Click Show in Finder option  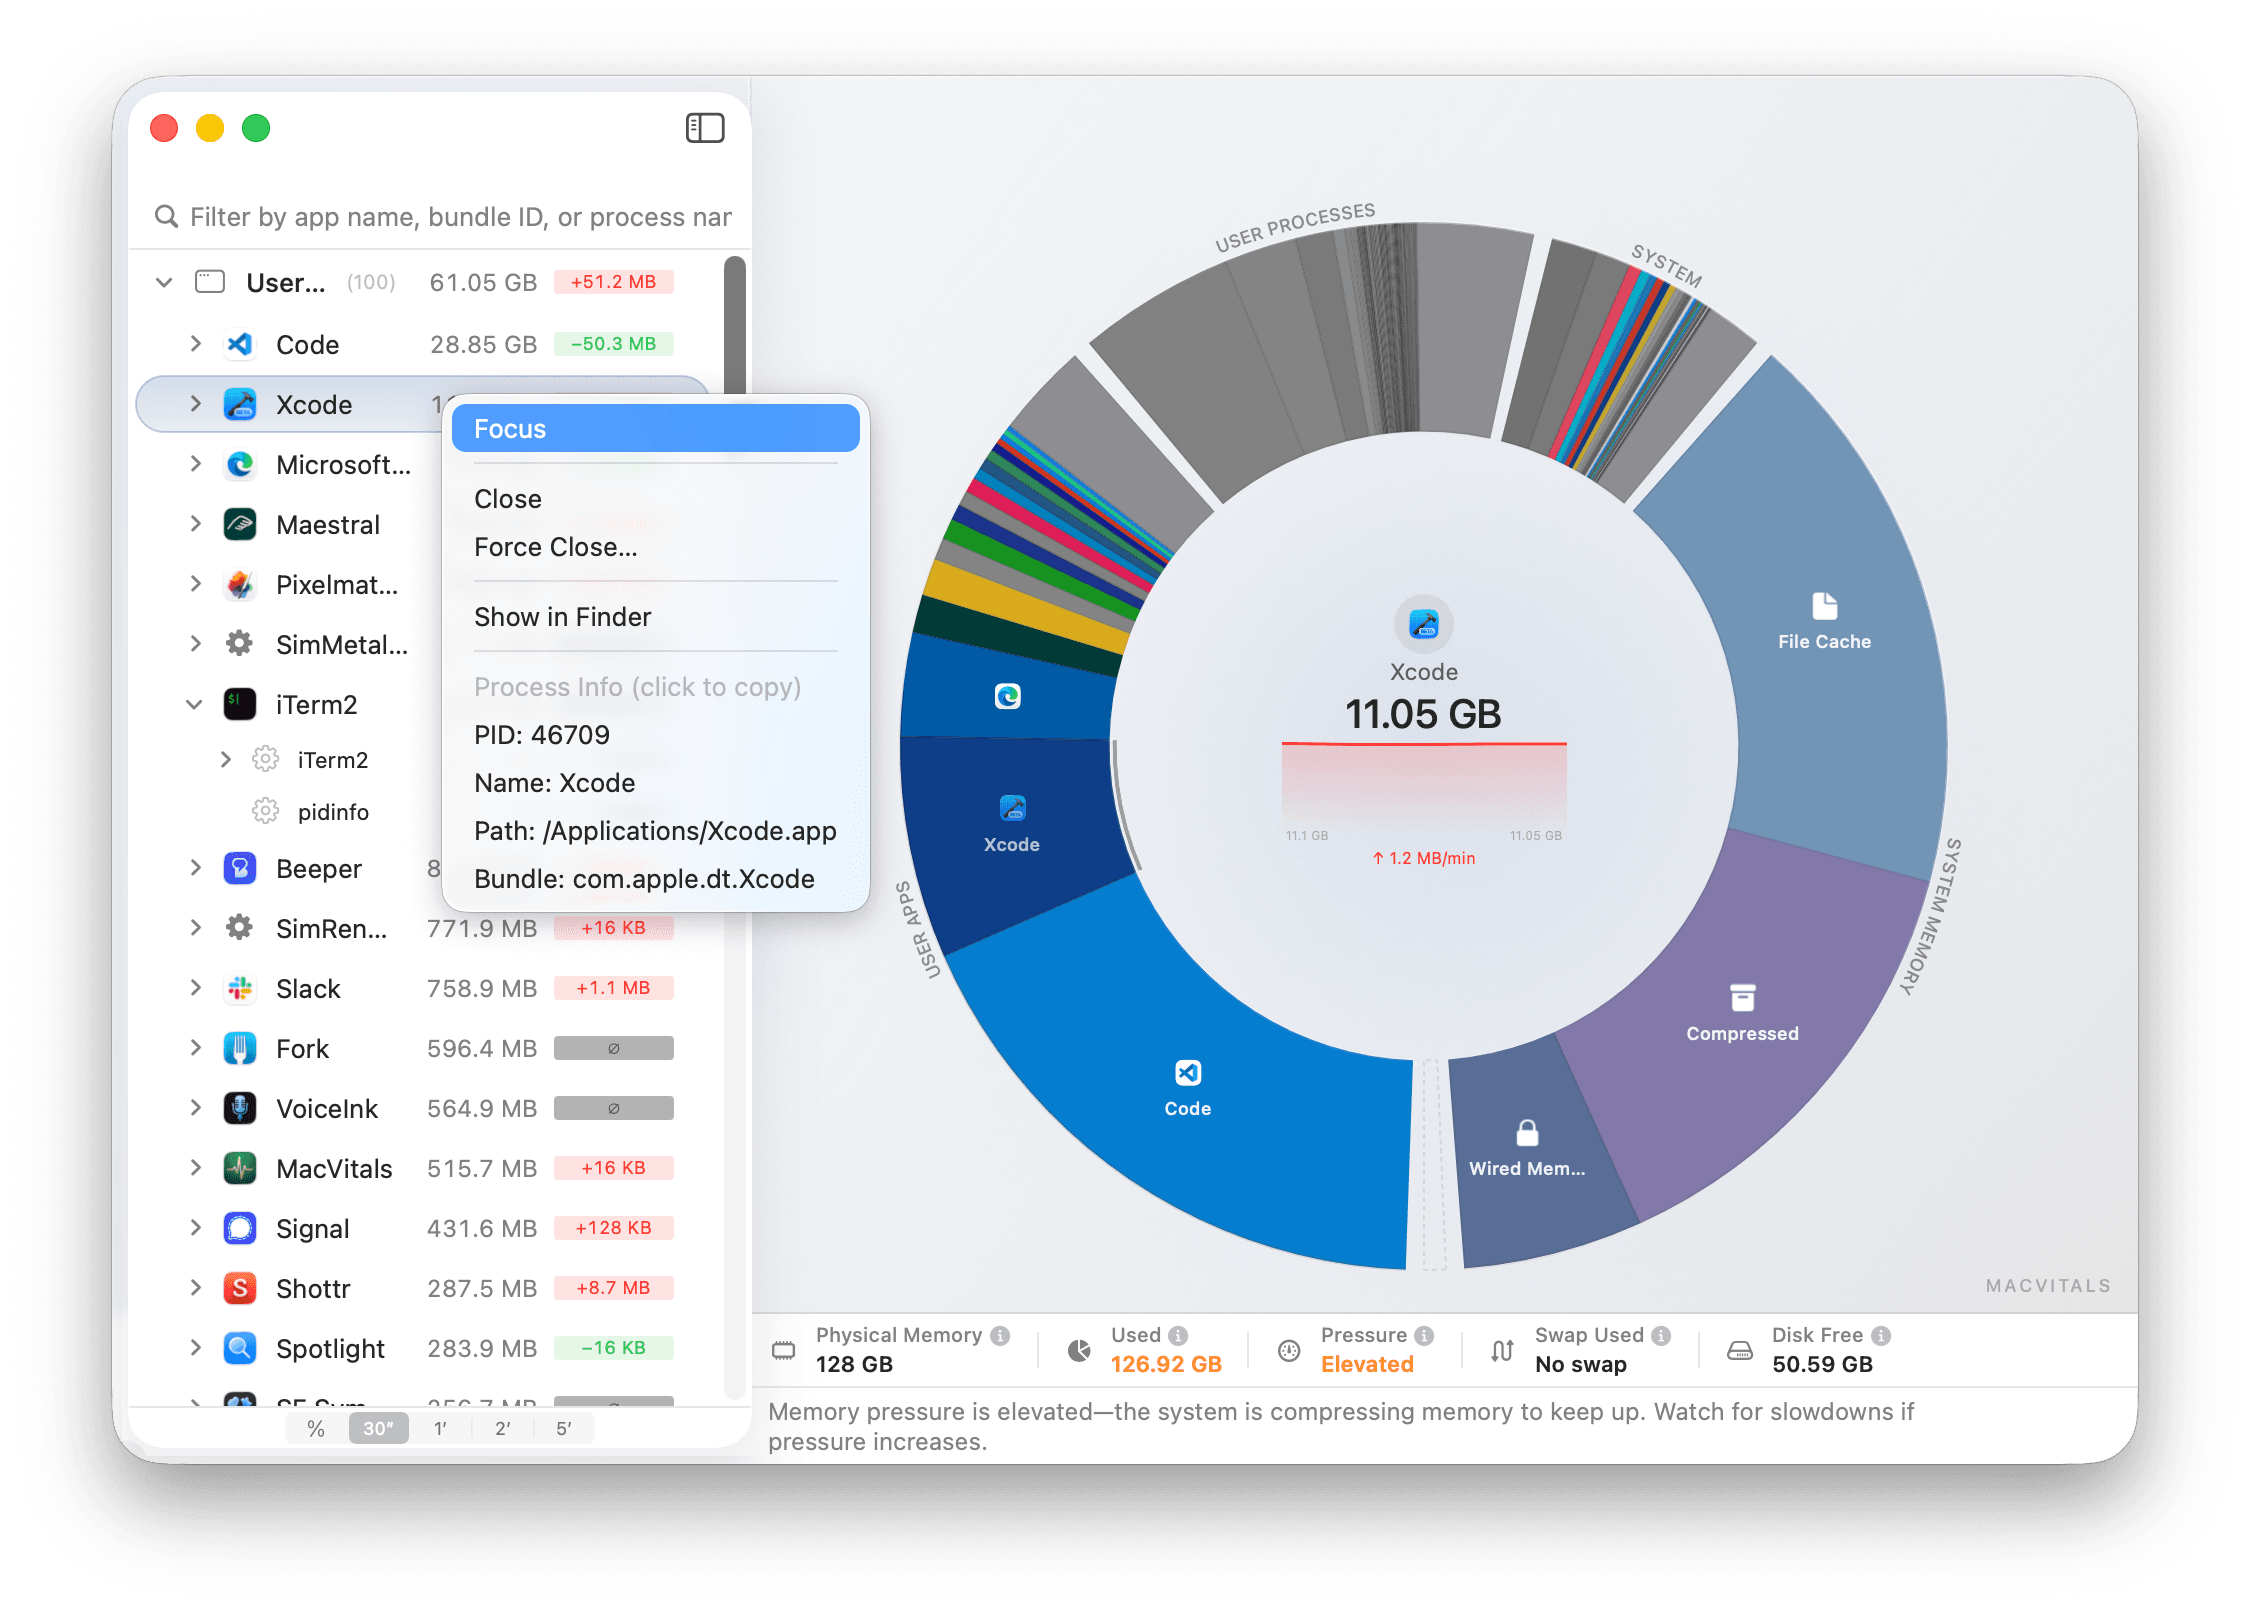coord(562,617)
